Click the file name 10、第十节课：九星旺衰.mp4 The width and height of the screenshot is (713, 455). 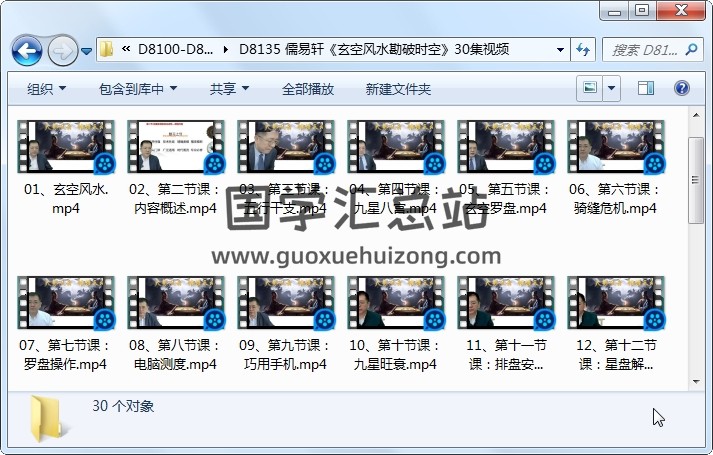[x=395, y=355]
